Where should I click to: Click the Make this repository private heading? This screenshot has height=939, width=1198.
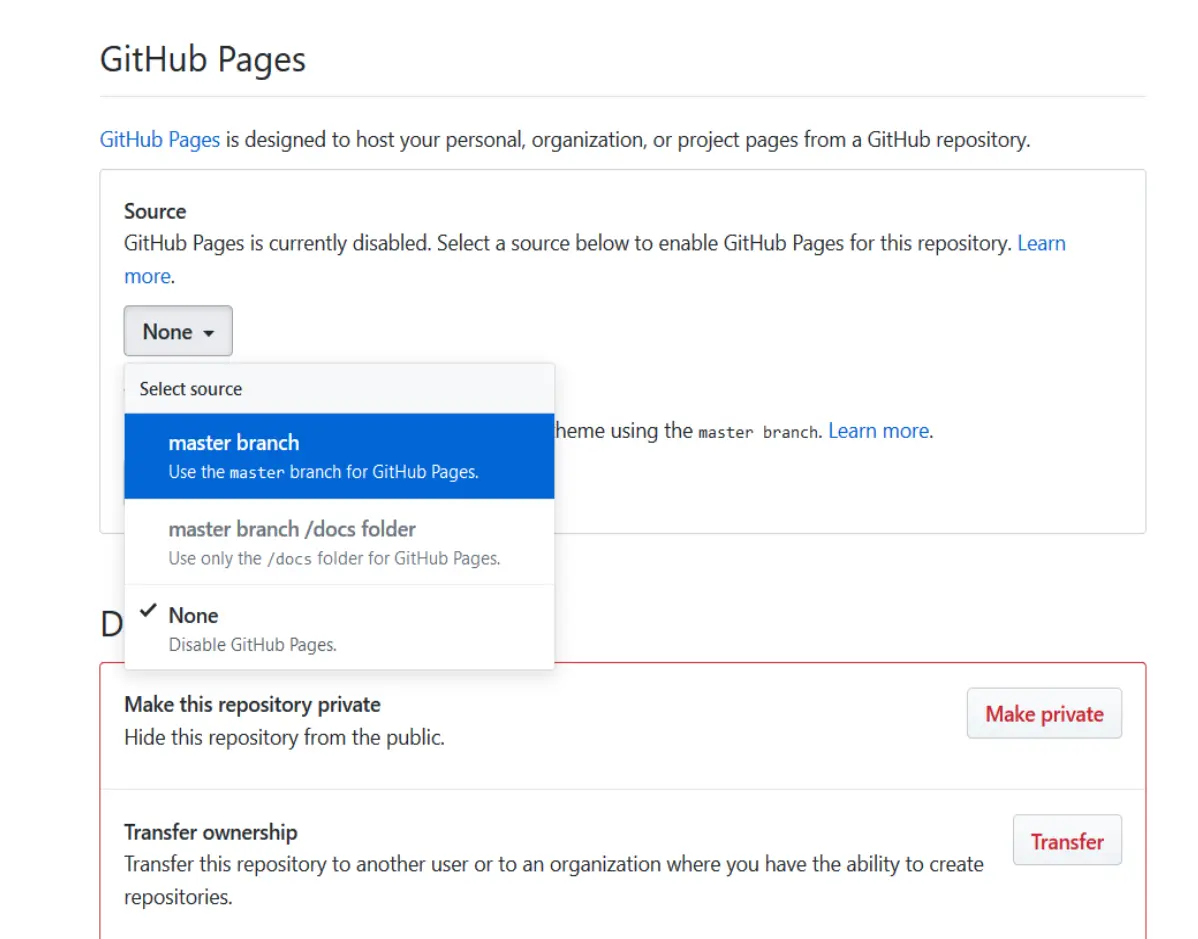(252, 704)
